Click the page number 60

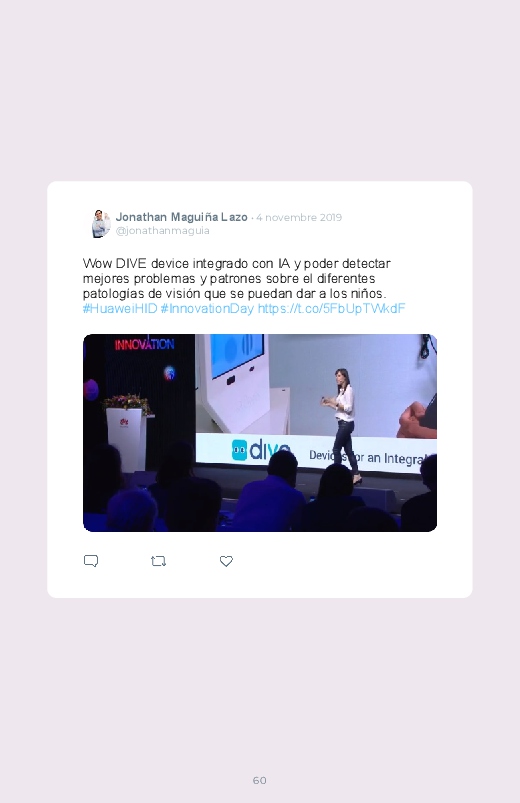[x=260, y=780]
